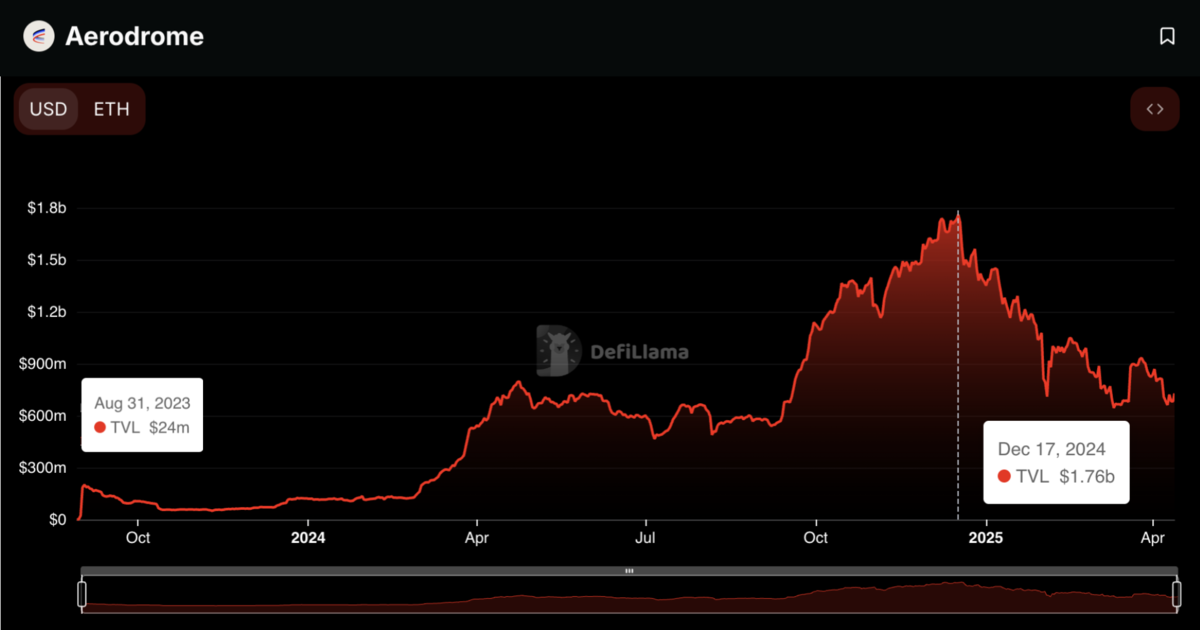This screenshot has height=630, width=1200.
Task: Click the left range slider handle
Action: [82, 594]
